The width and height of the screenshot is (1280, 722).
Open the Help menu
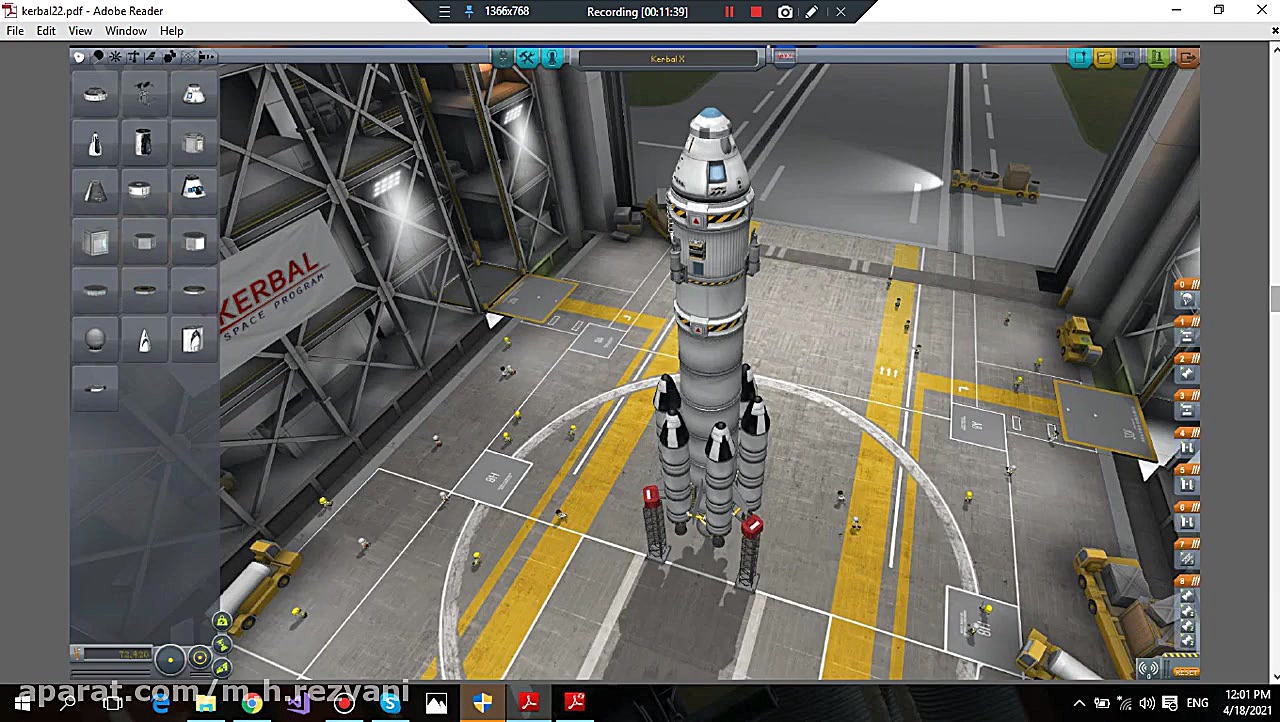172,31
